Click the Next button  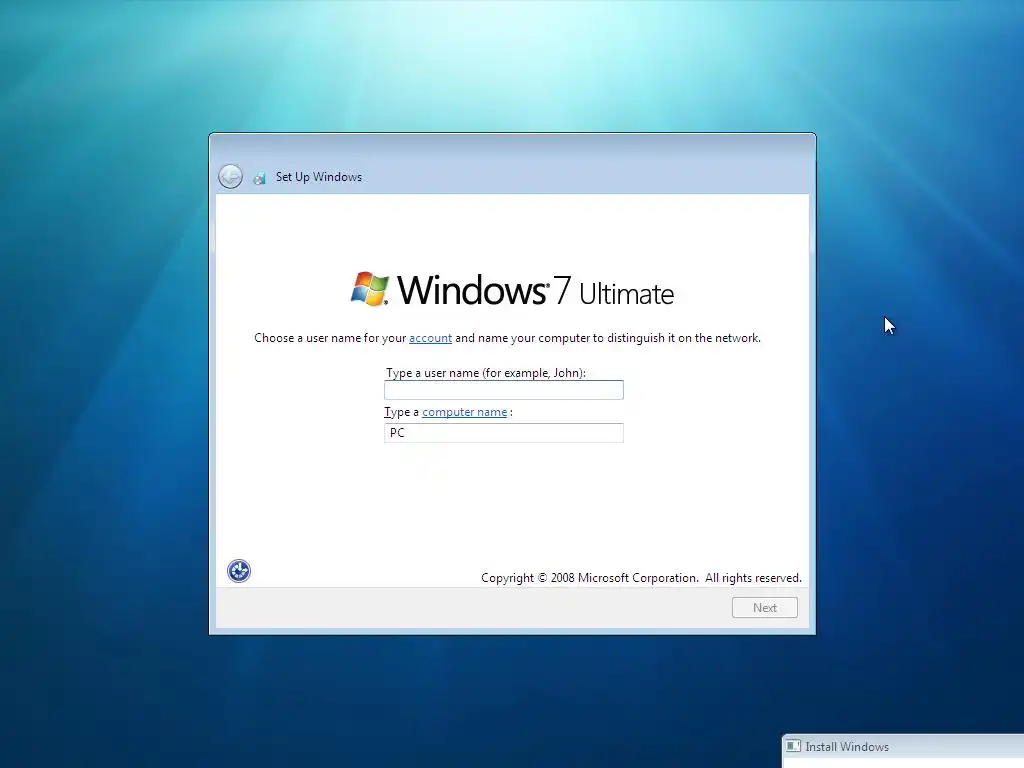pos(765,608)
